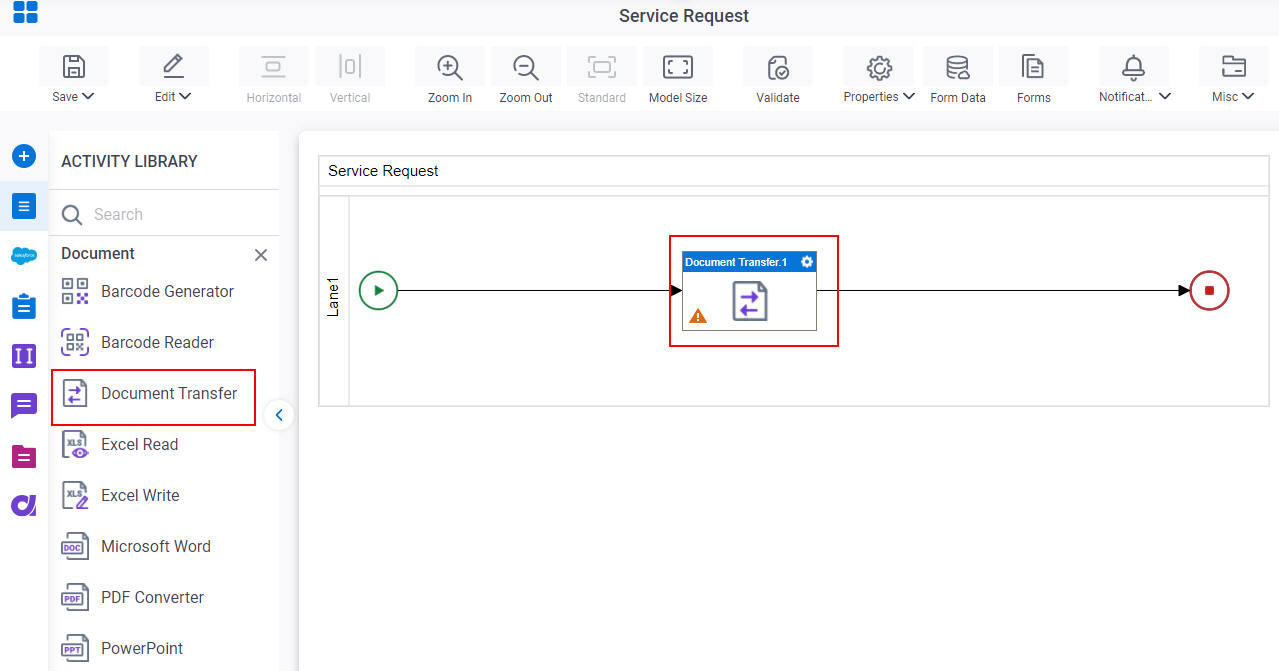
Task: Click the Document category heading
Action: click(x=98, y=254)
